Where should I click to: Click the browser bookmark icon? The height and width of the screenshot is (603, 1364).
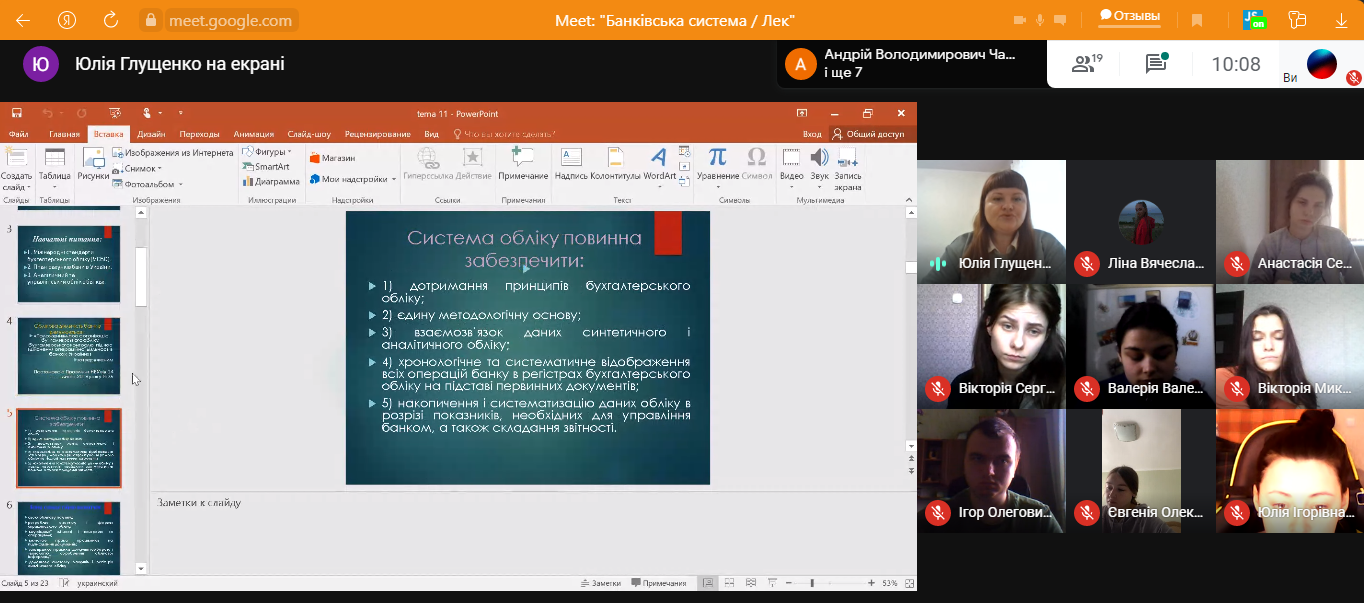pyautogui.click(x=1197, y=20)
